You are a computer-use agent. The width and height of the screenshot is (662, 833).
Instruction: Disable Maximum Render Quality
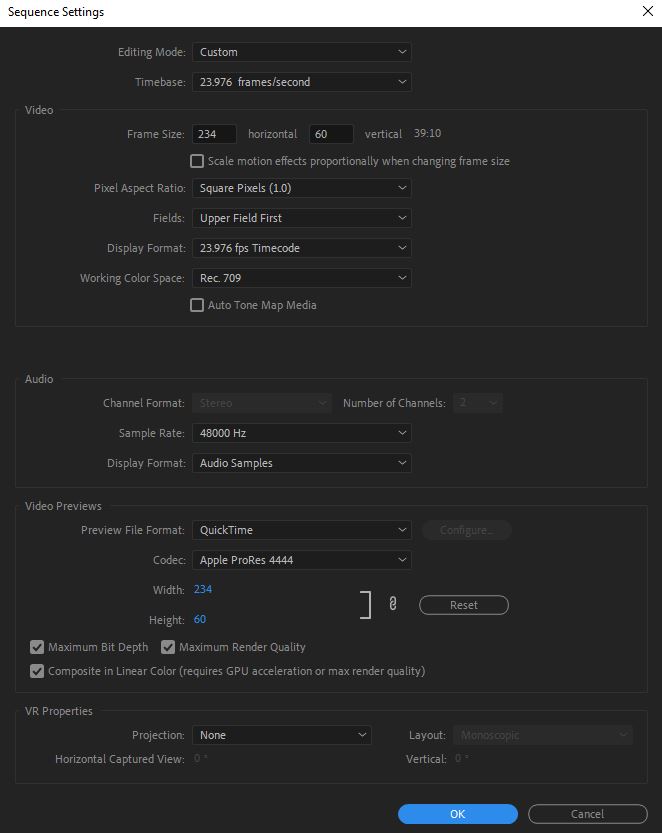(x=168, y=647)
